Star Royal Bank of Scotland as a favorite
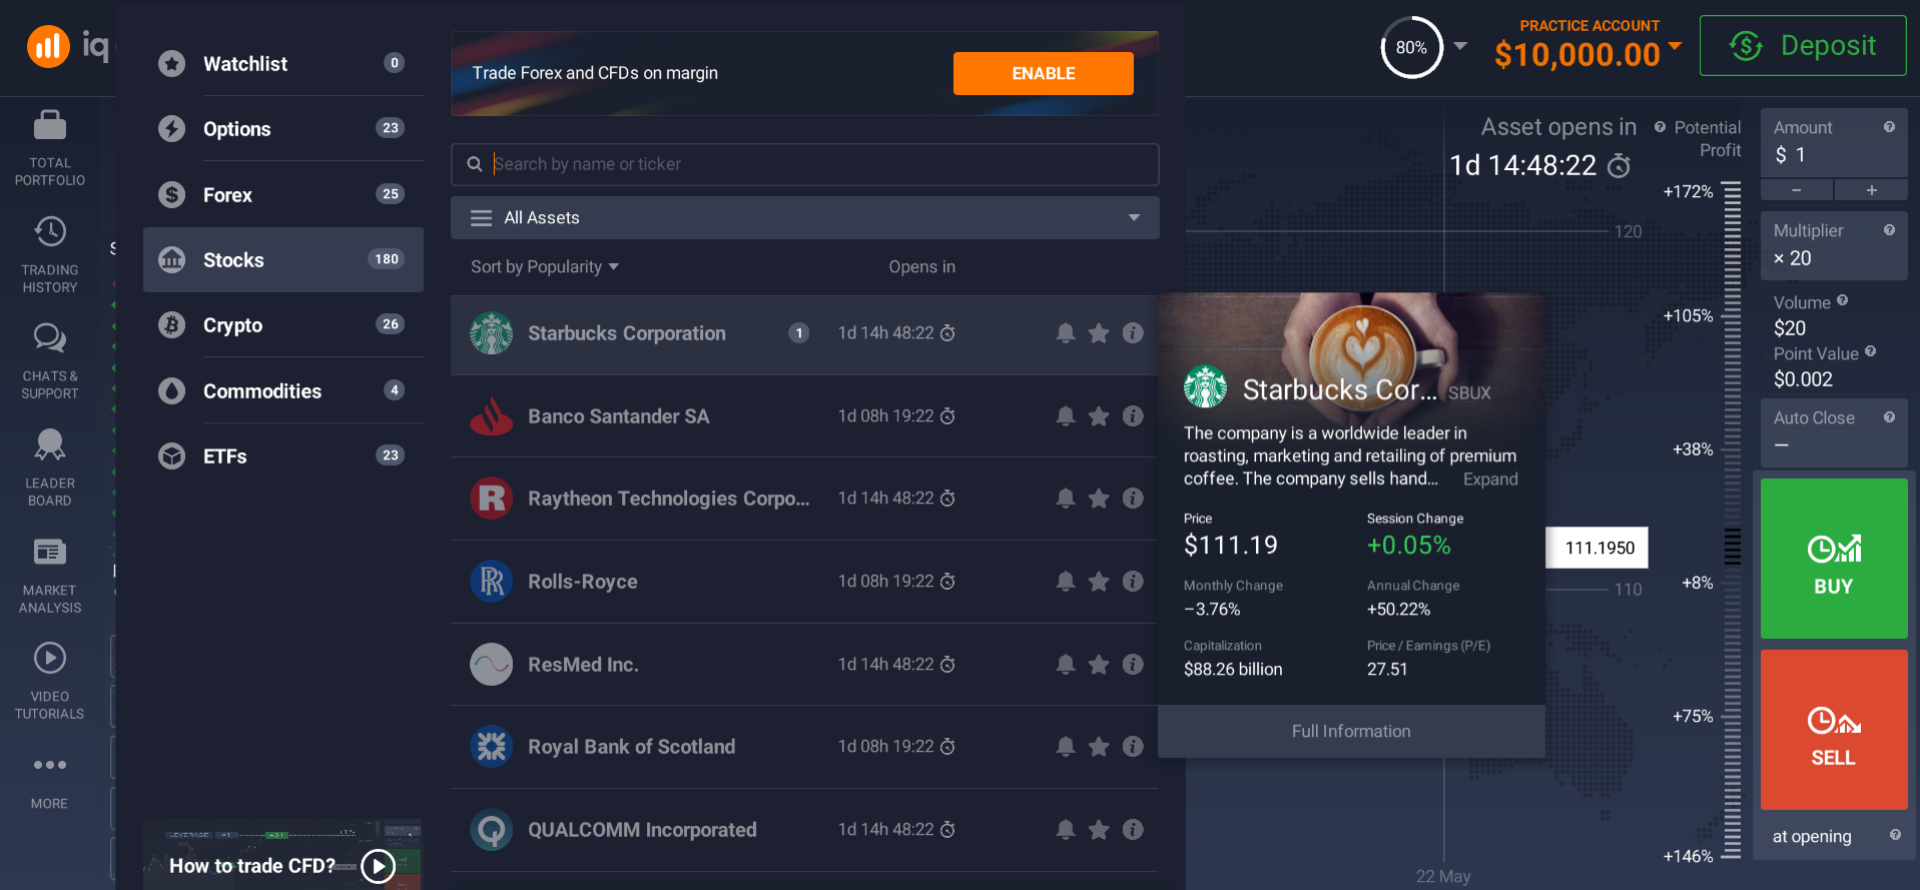1920x890 pixels. click(x=1098, y=746)
